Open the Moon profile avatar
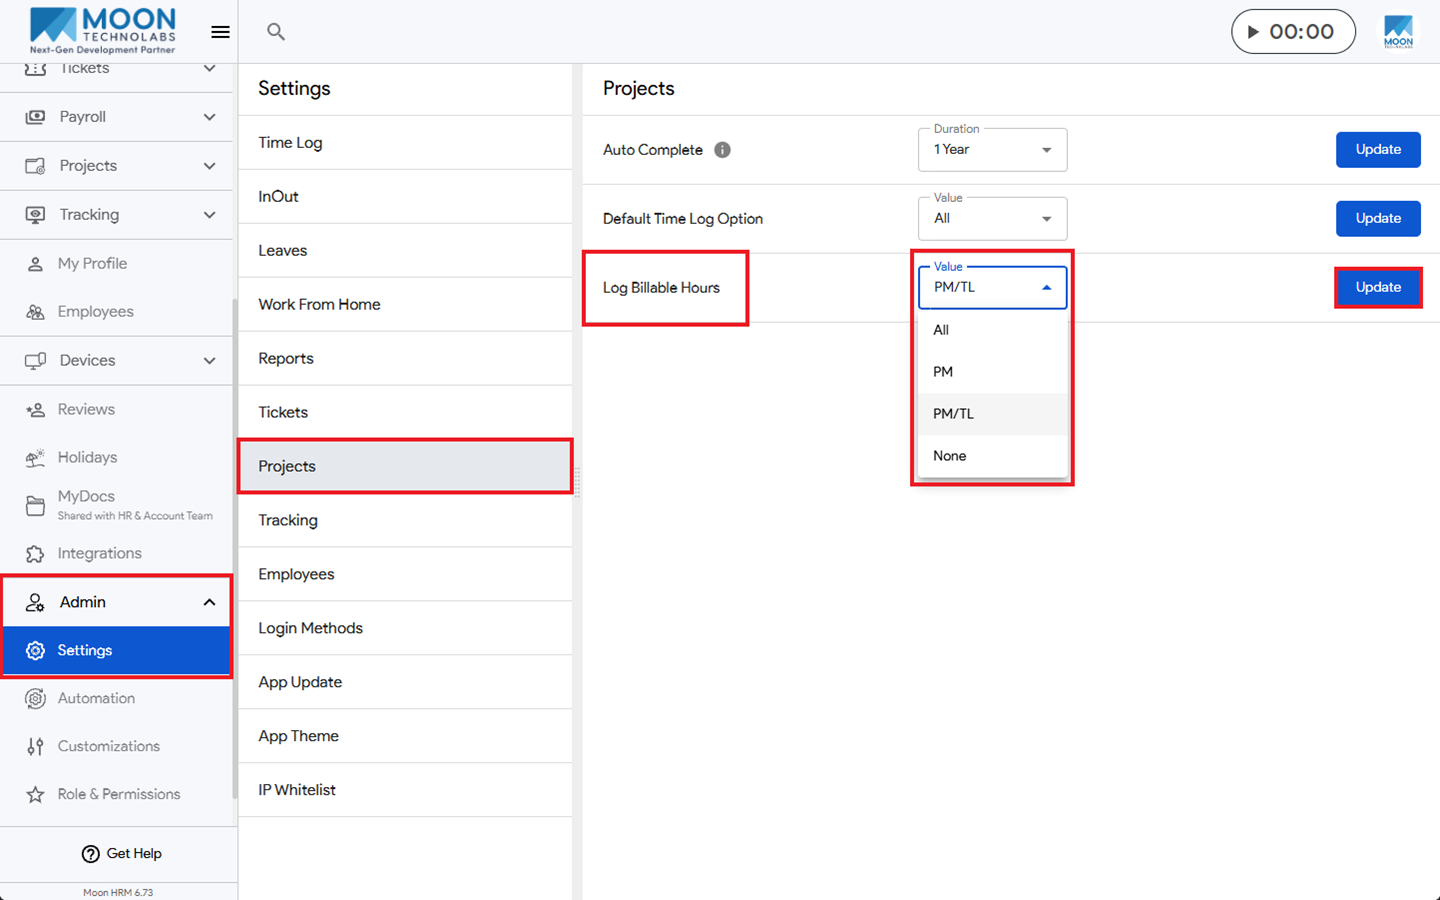The width and height of the screenshot is (1440, 900). [x=1398, y=32]
